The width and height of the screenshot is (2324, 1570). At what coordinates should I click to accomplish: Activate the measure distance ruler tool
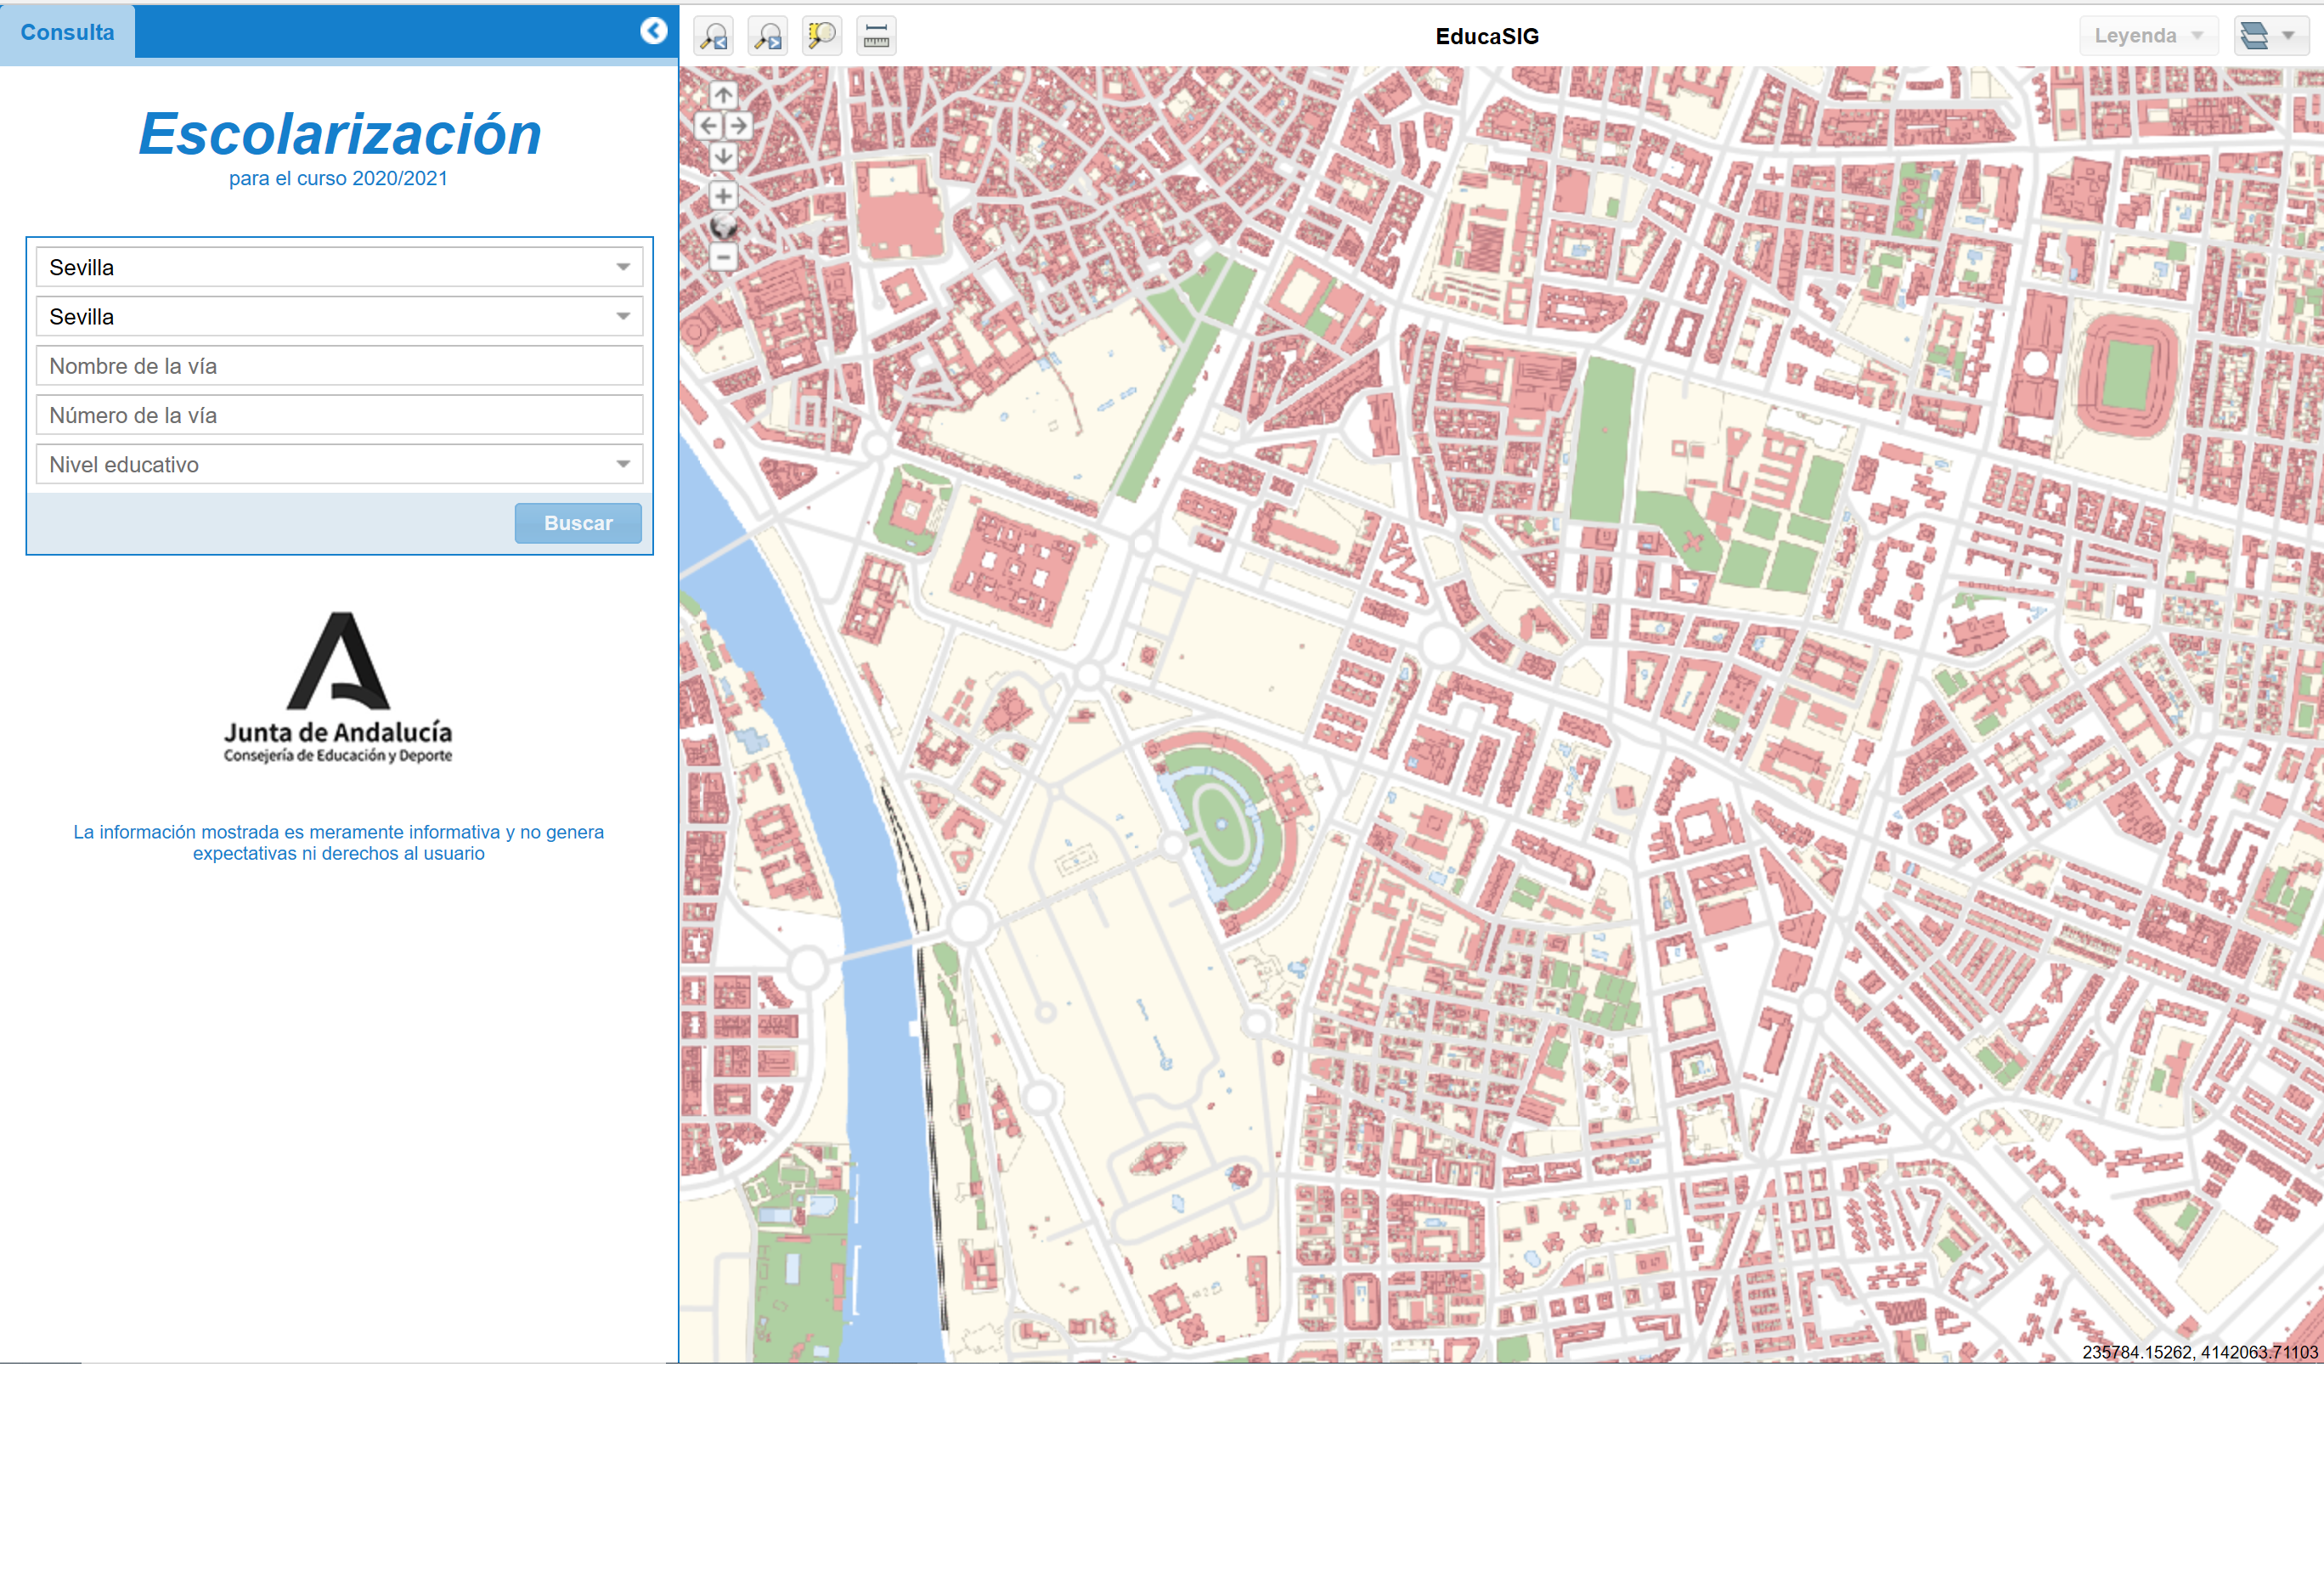876,36
